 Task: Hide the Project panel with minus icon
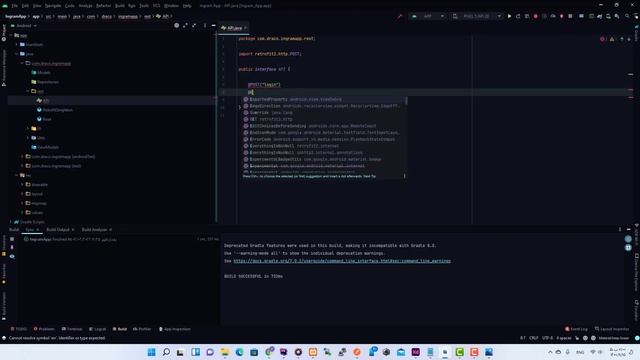click(x=213, y=25)
